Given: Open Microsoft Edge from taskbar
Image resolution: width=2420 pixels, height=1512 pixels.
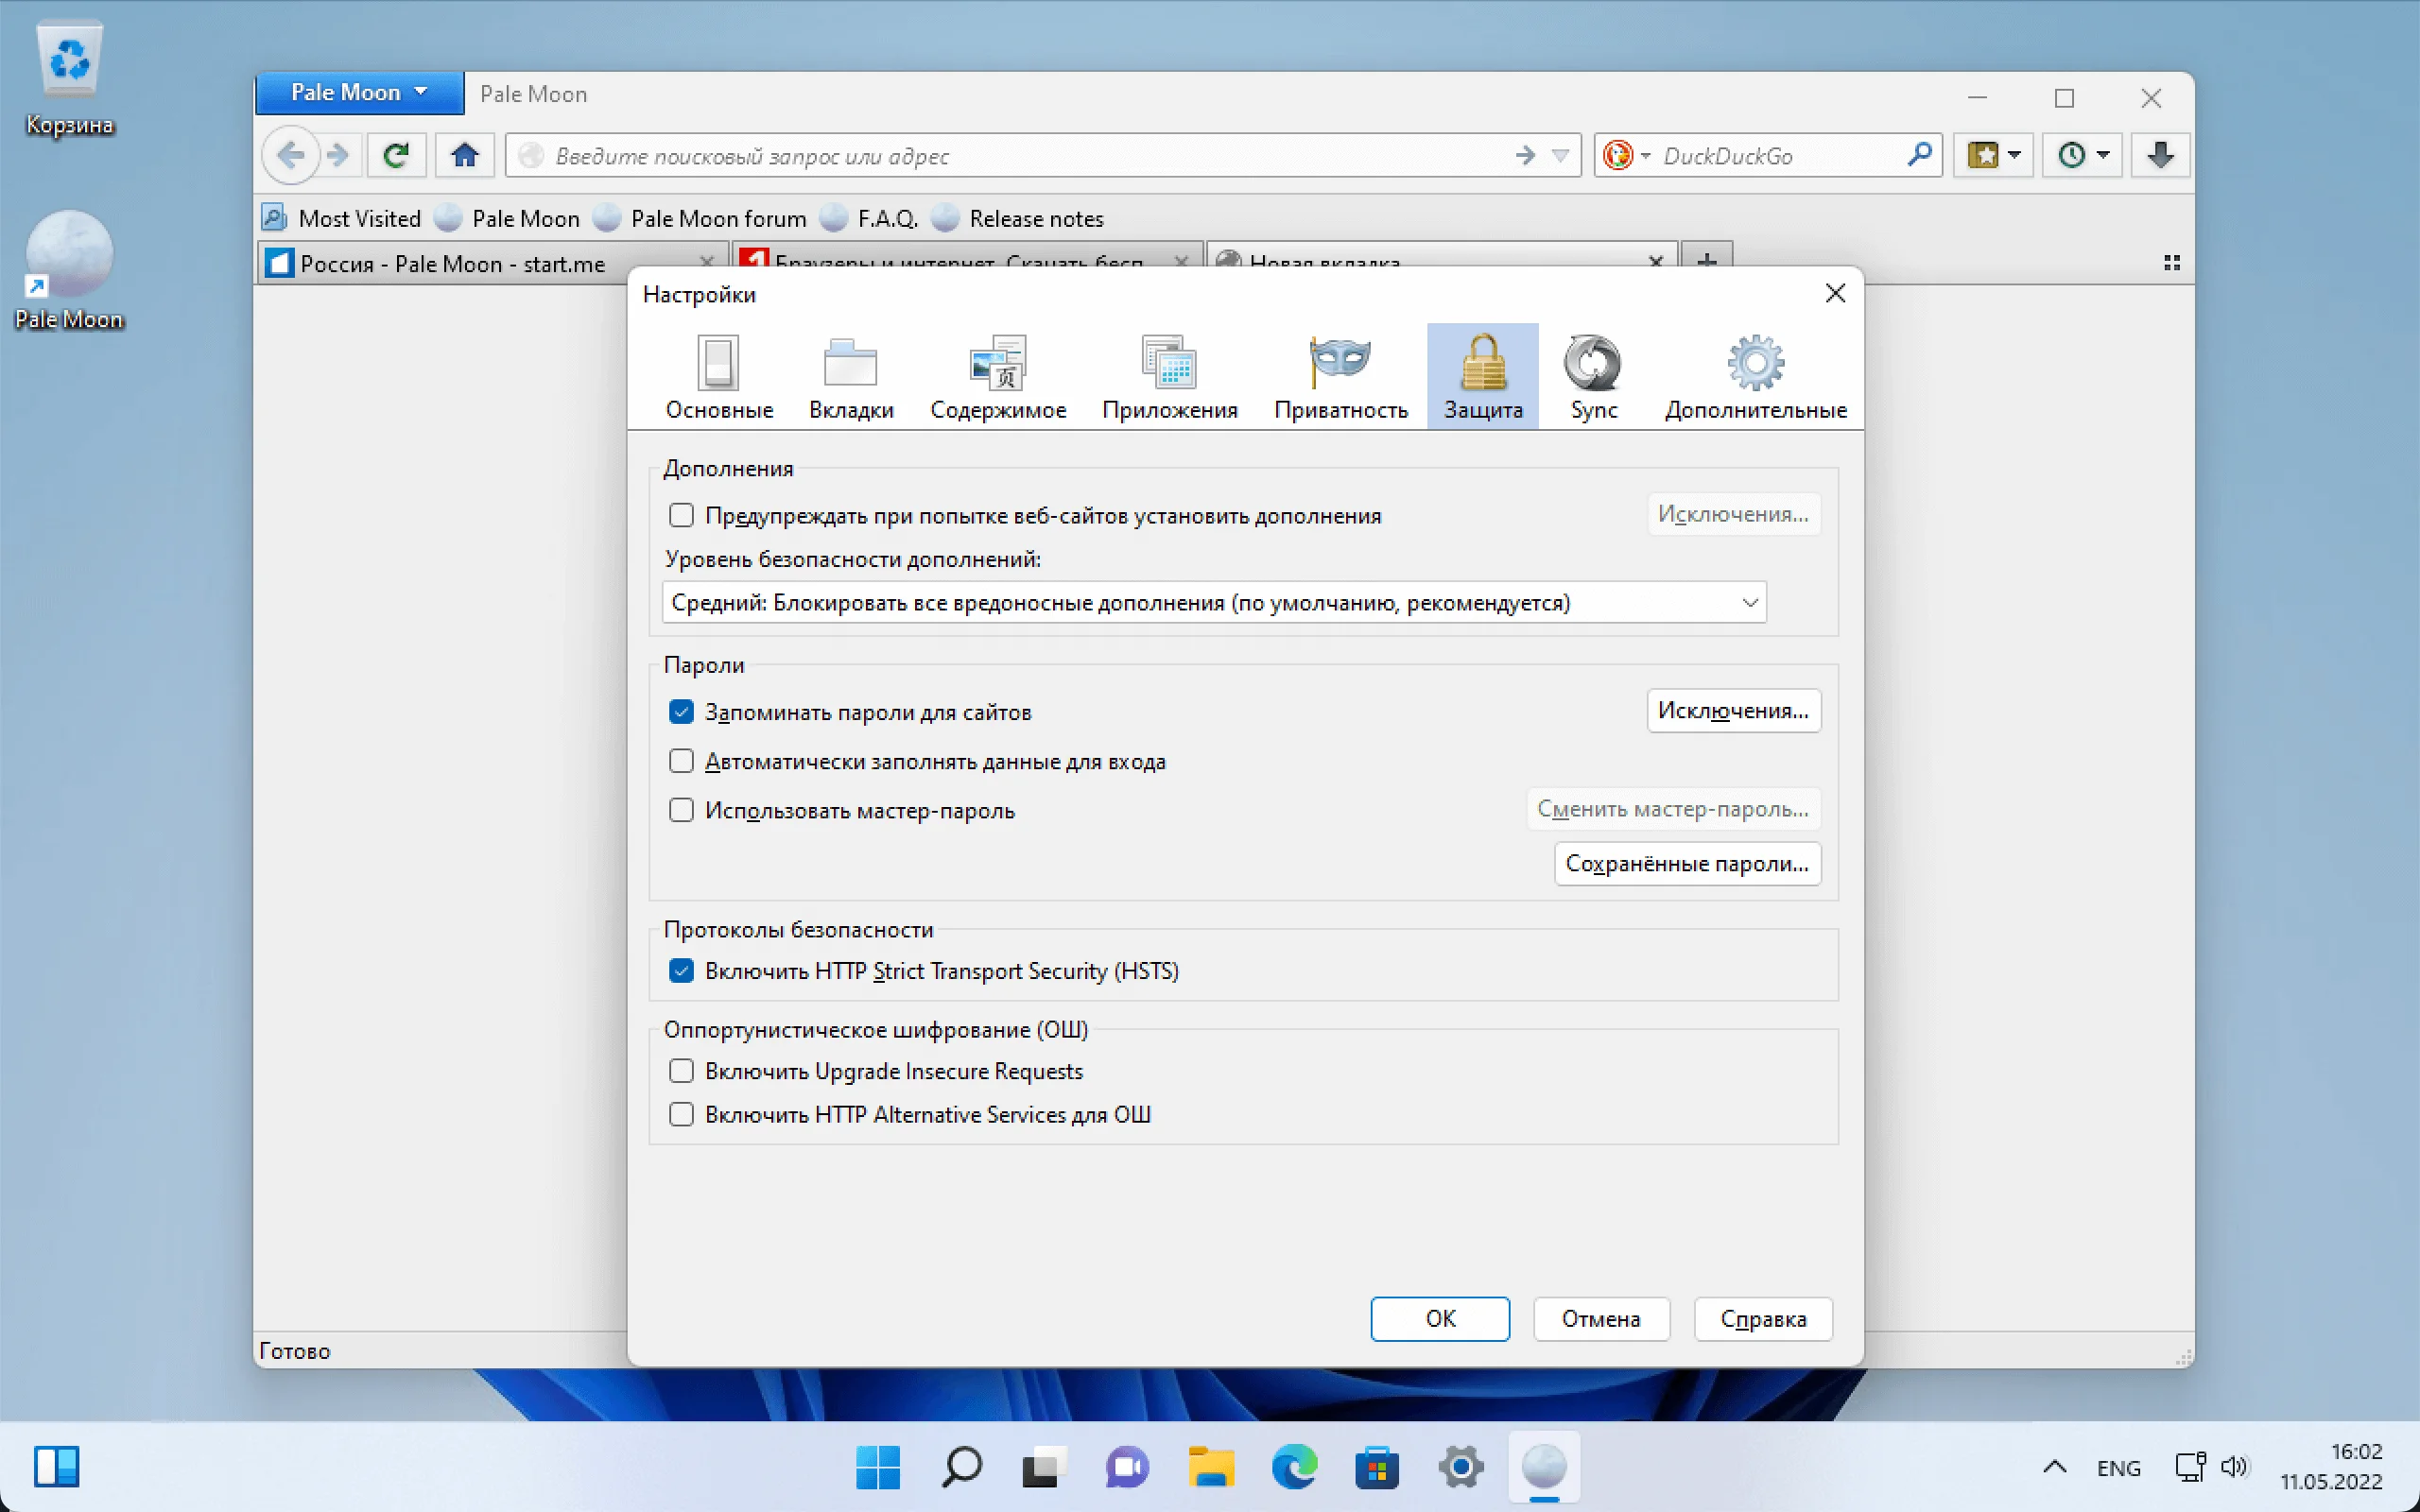Looking at the screenshot, I should 1294,1467.
